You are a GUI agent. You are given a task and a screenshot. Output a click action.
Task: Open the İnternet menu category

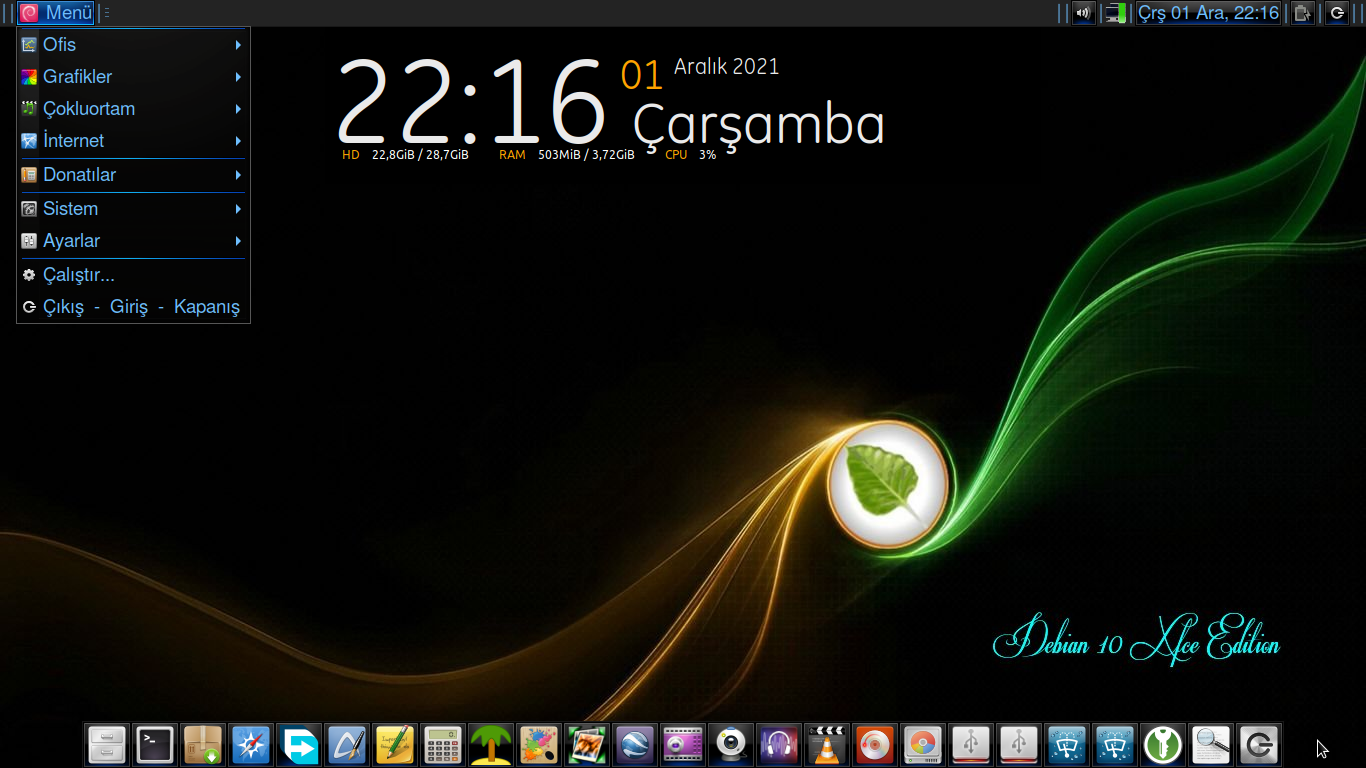(133, 141)
